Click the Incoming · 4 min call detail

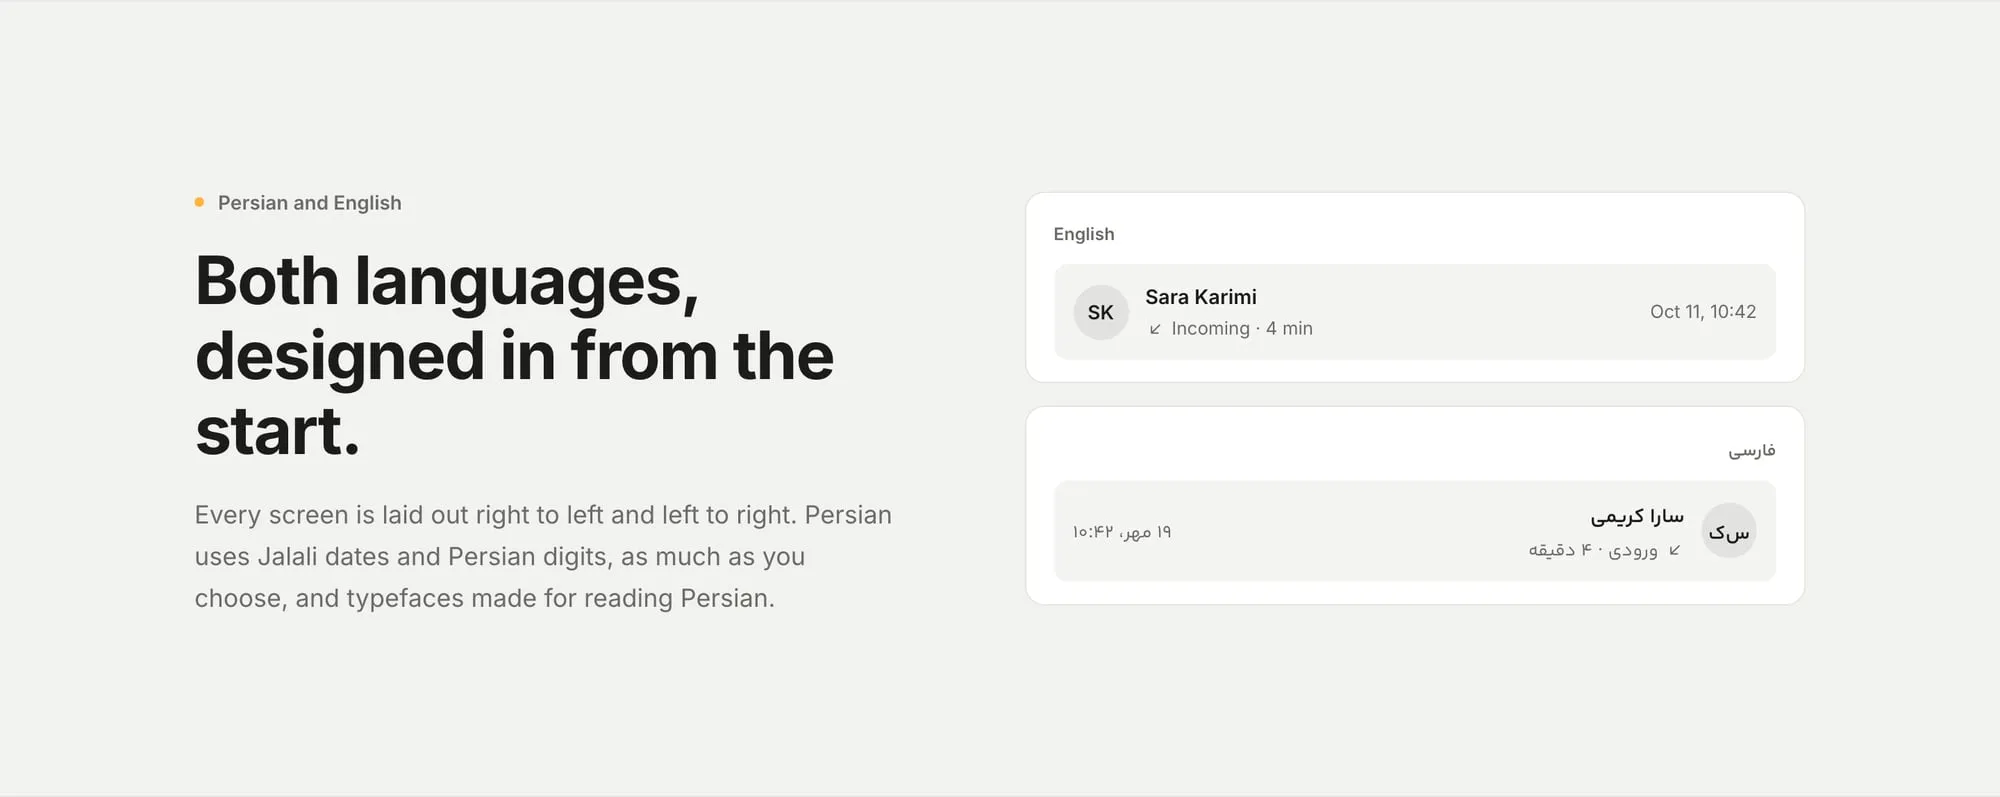pyautogui.click(x=1241, y=329)
